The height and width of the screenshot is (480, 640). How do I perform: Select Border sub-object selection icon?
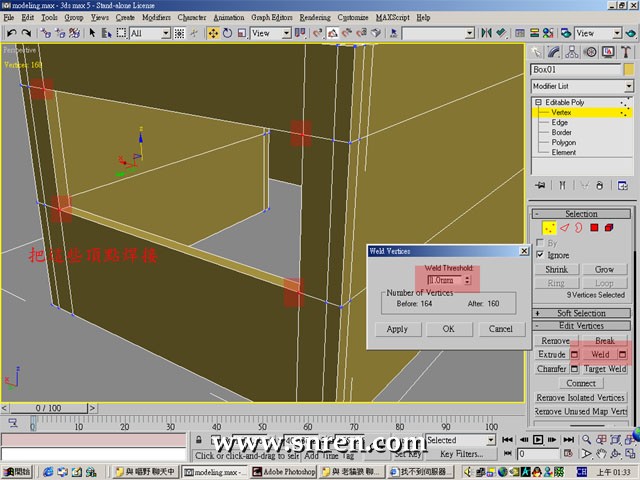[579, 228]
